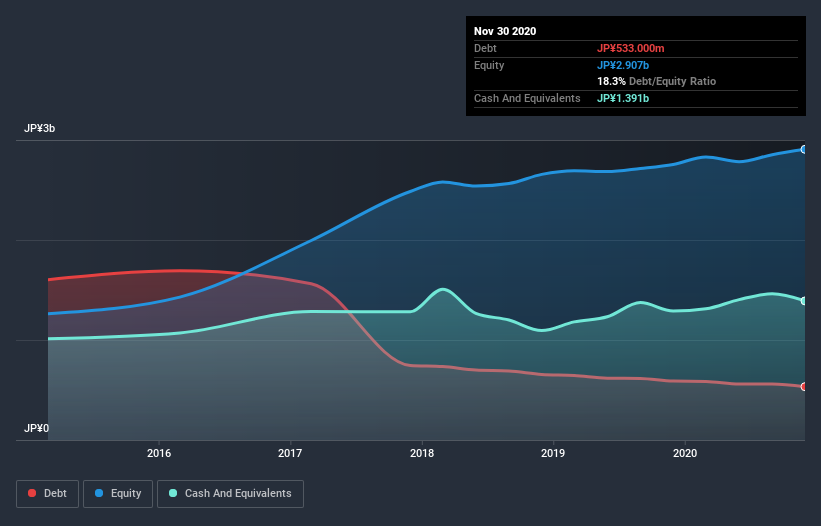Toggle the Cash And Equivalents legend button

230,494
